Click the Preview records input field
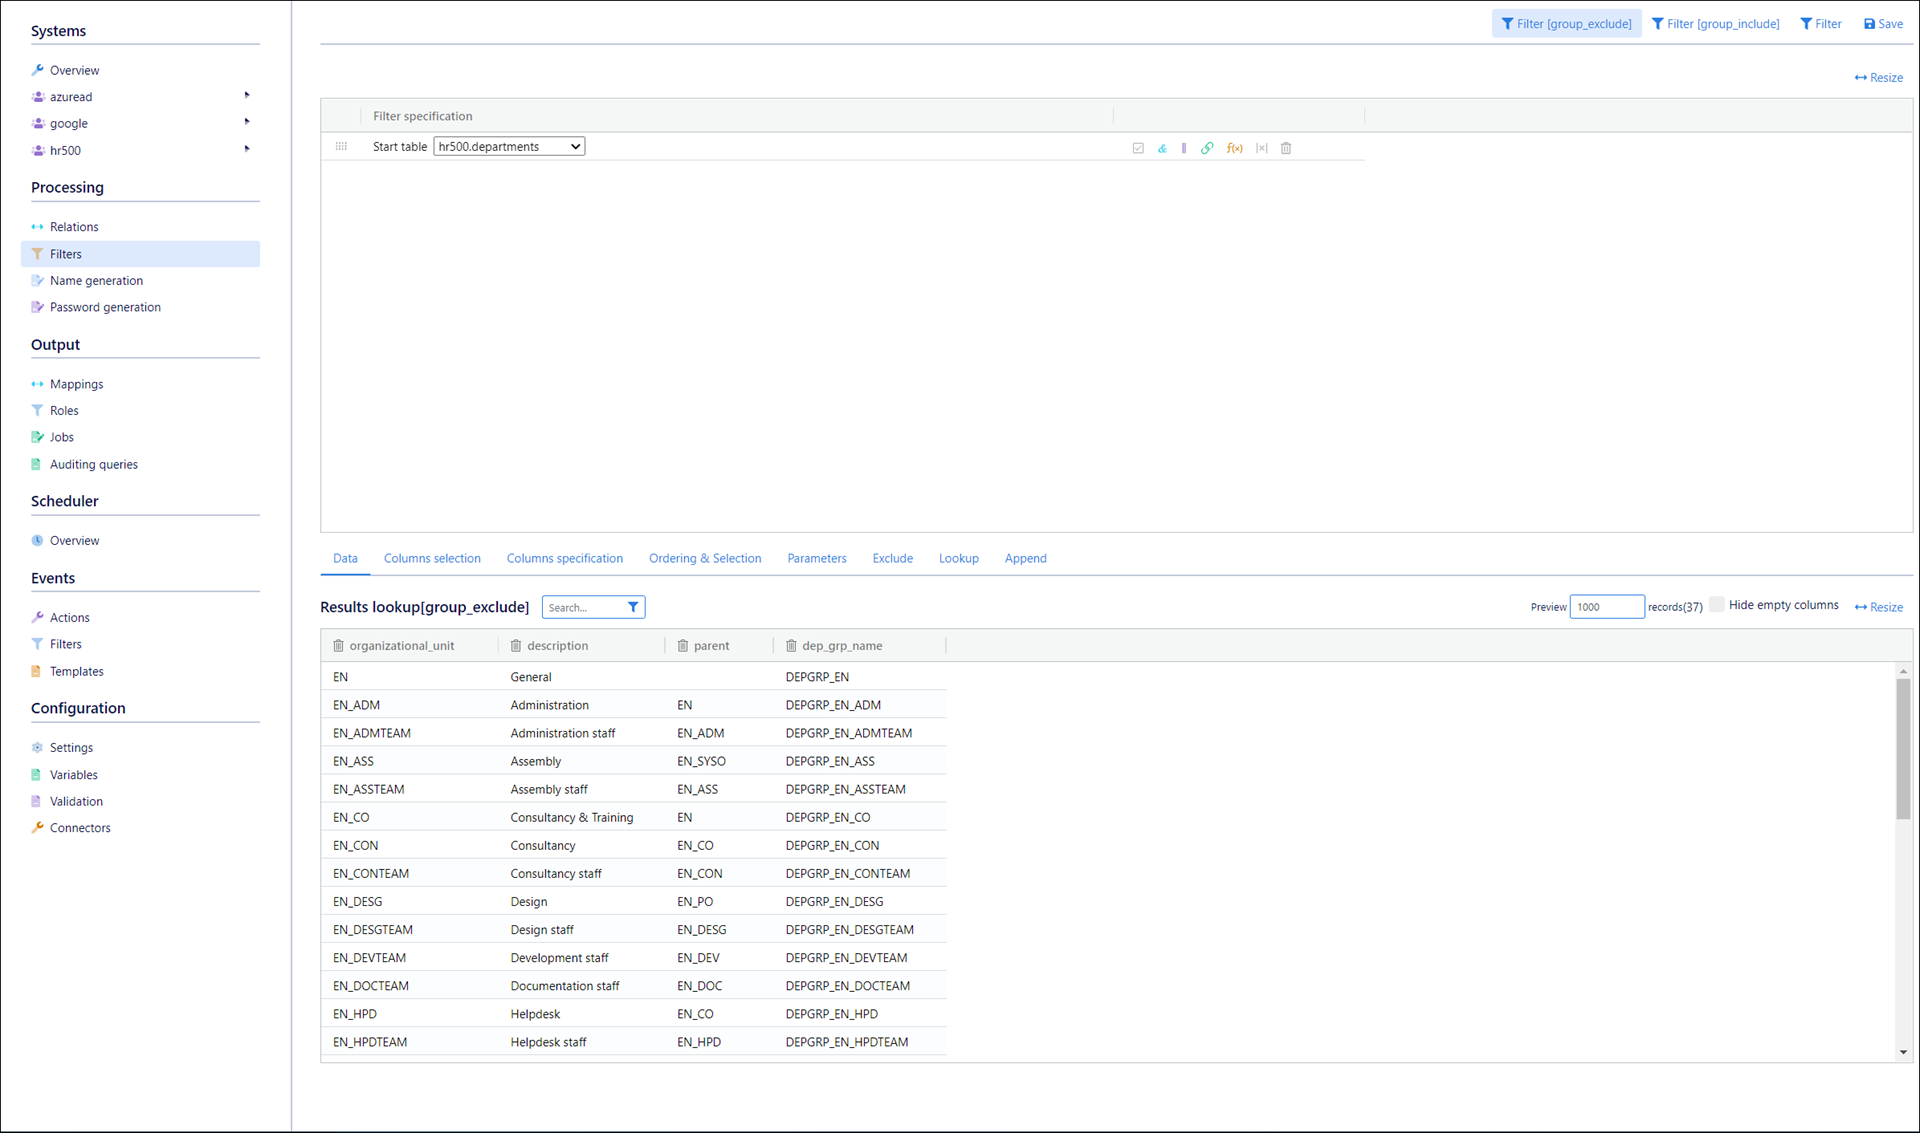The image size is (1920, 1133). pos(1606,607)
